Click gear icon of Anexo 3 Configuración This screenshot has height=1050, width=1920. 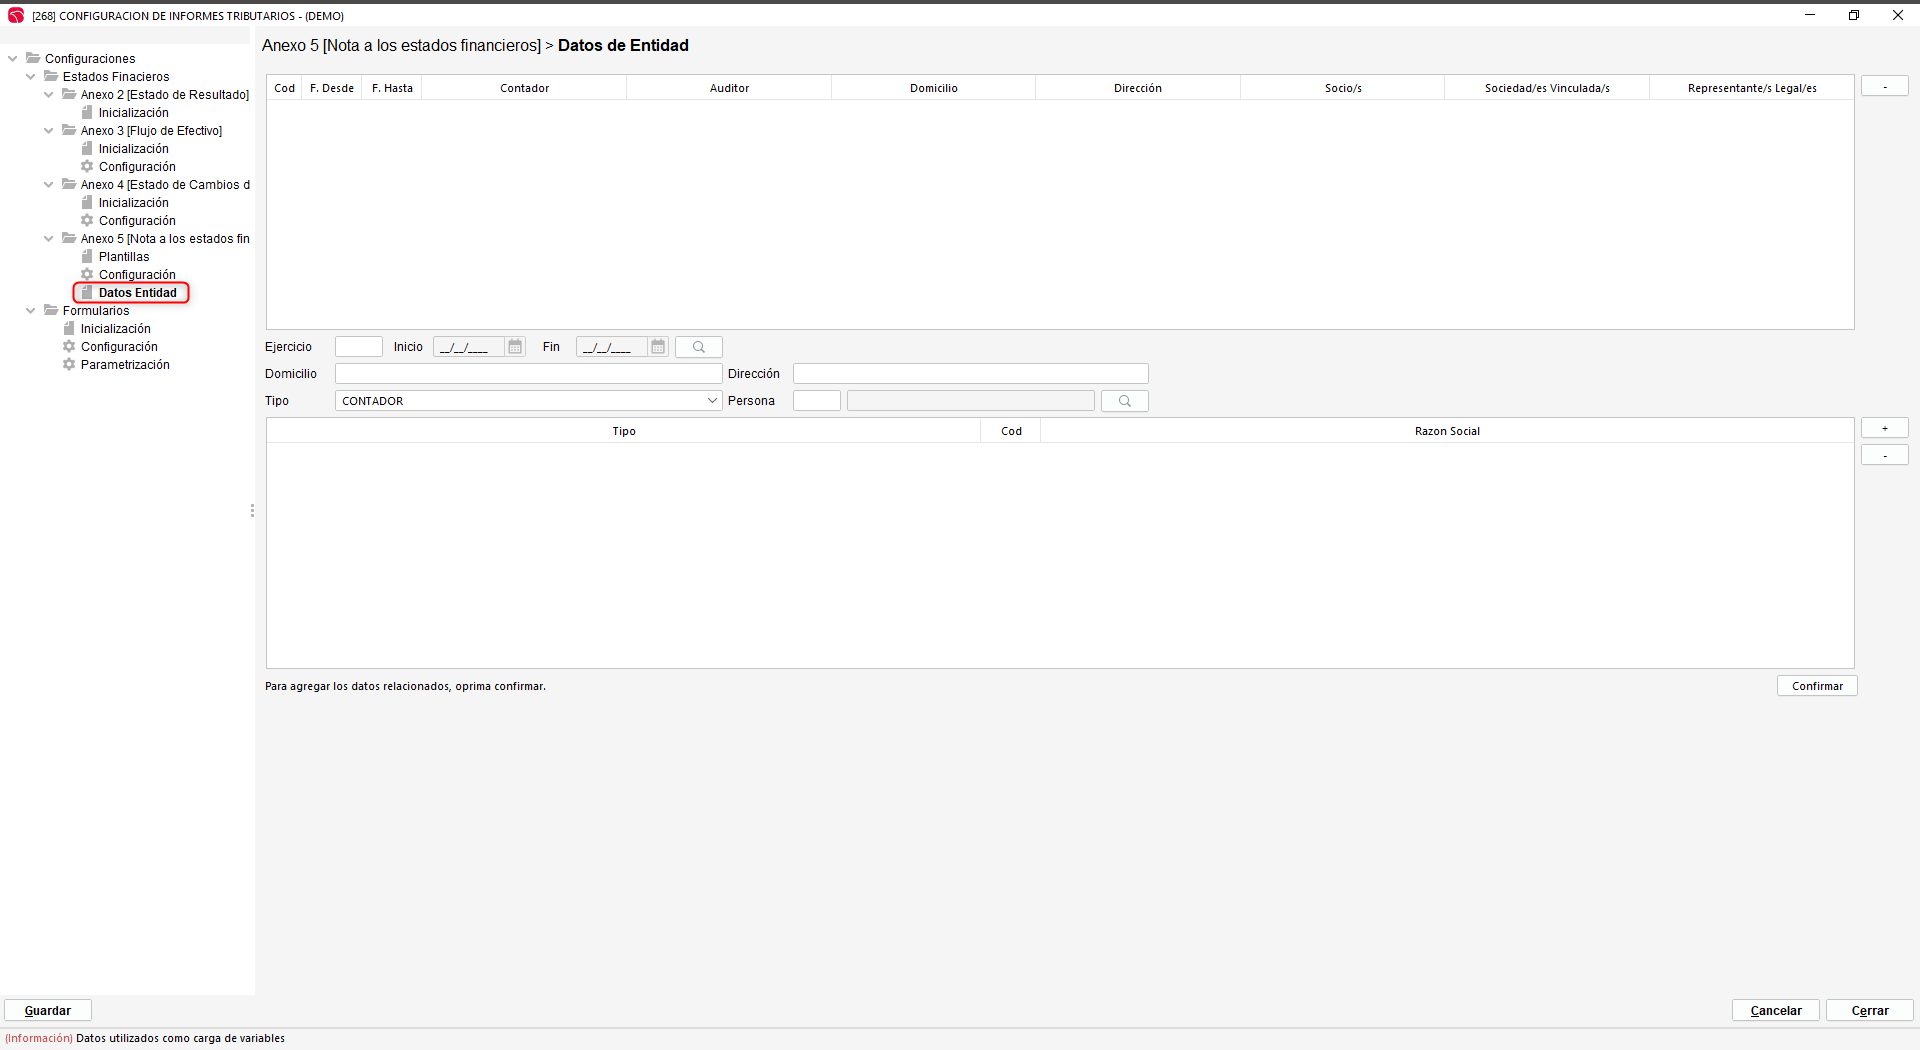(x=87, y=167)
